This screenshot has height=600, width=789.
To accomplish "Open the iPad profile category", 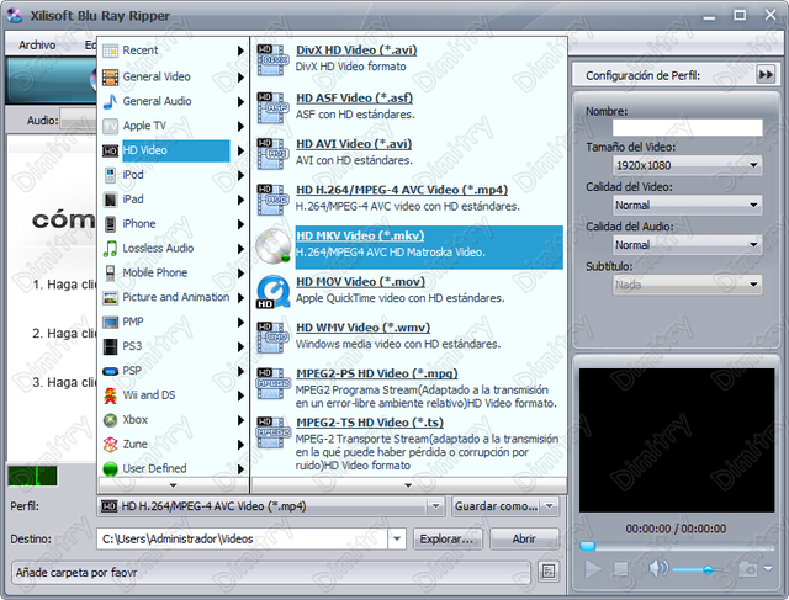I will [173, 199].
